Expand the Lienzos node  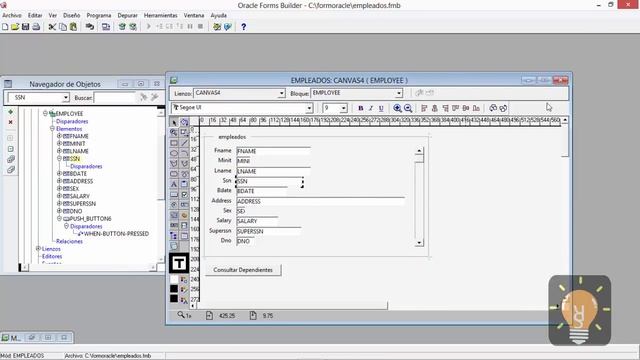tap(38, 249)
